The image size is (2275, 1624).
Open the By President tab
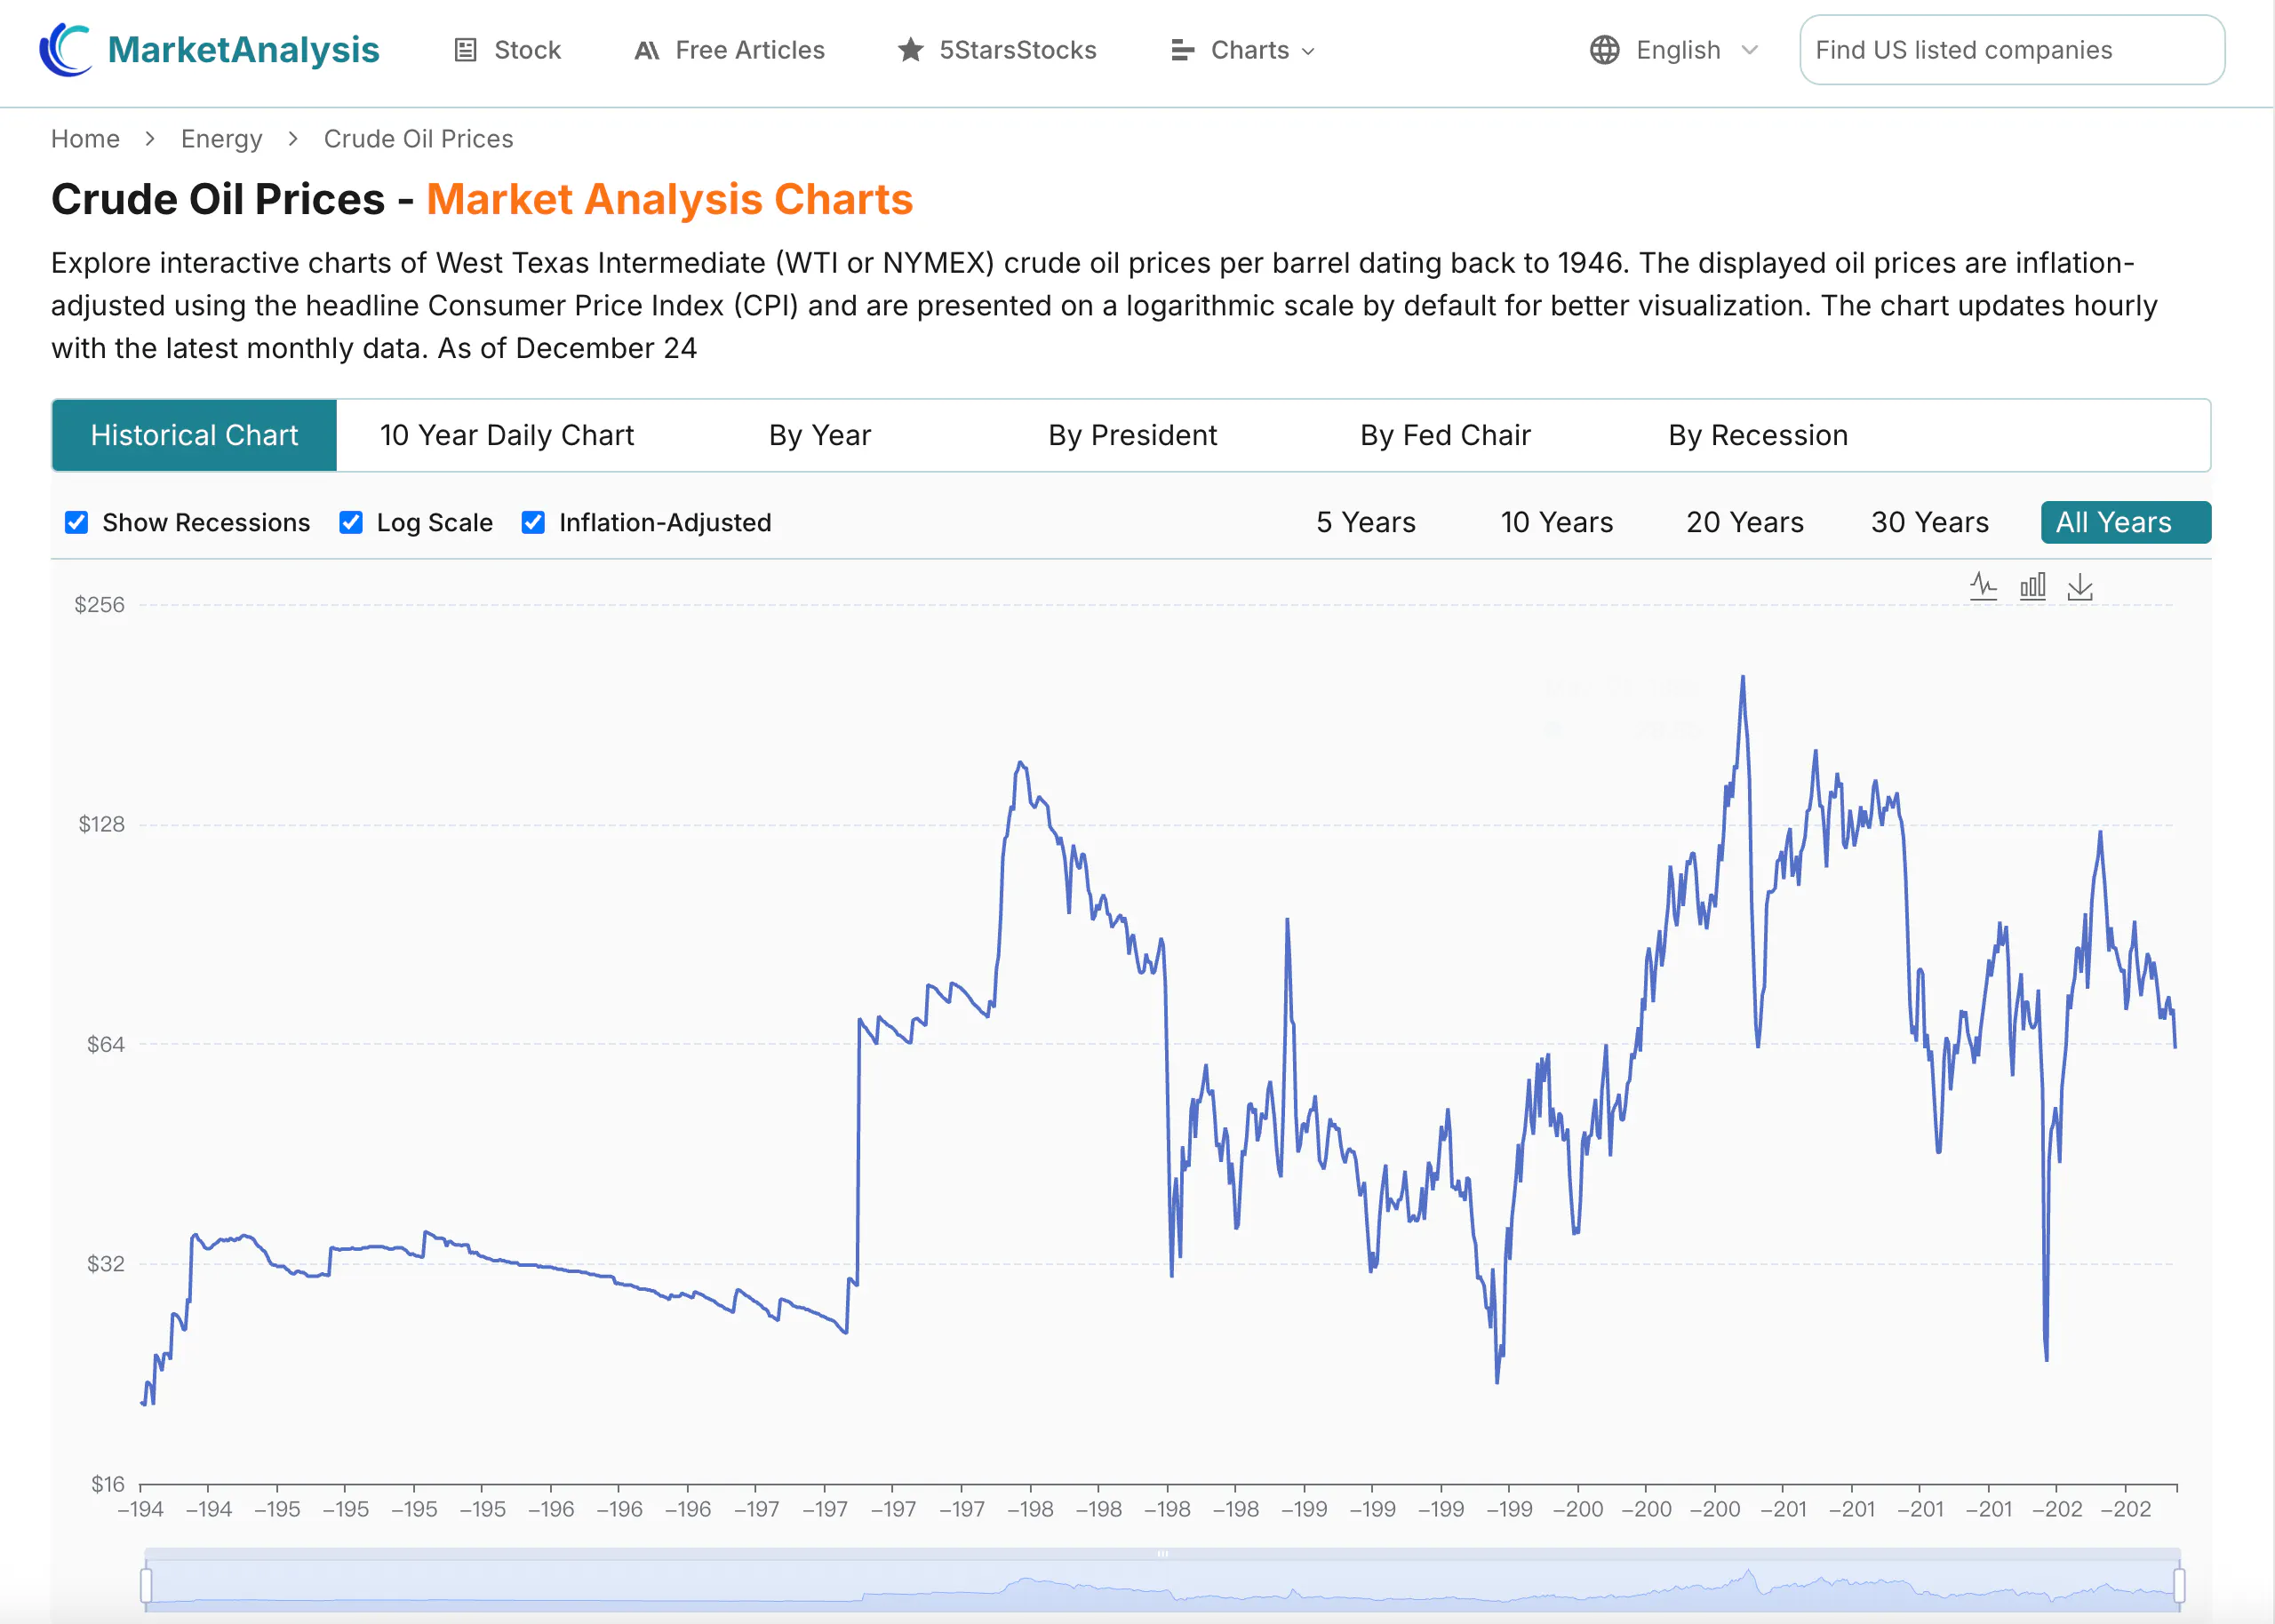1132,435
